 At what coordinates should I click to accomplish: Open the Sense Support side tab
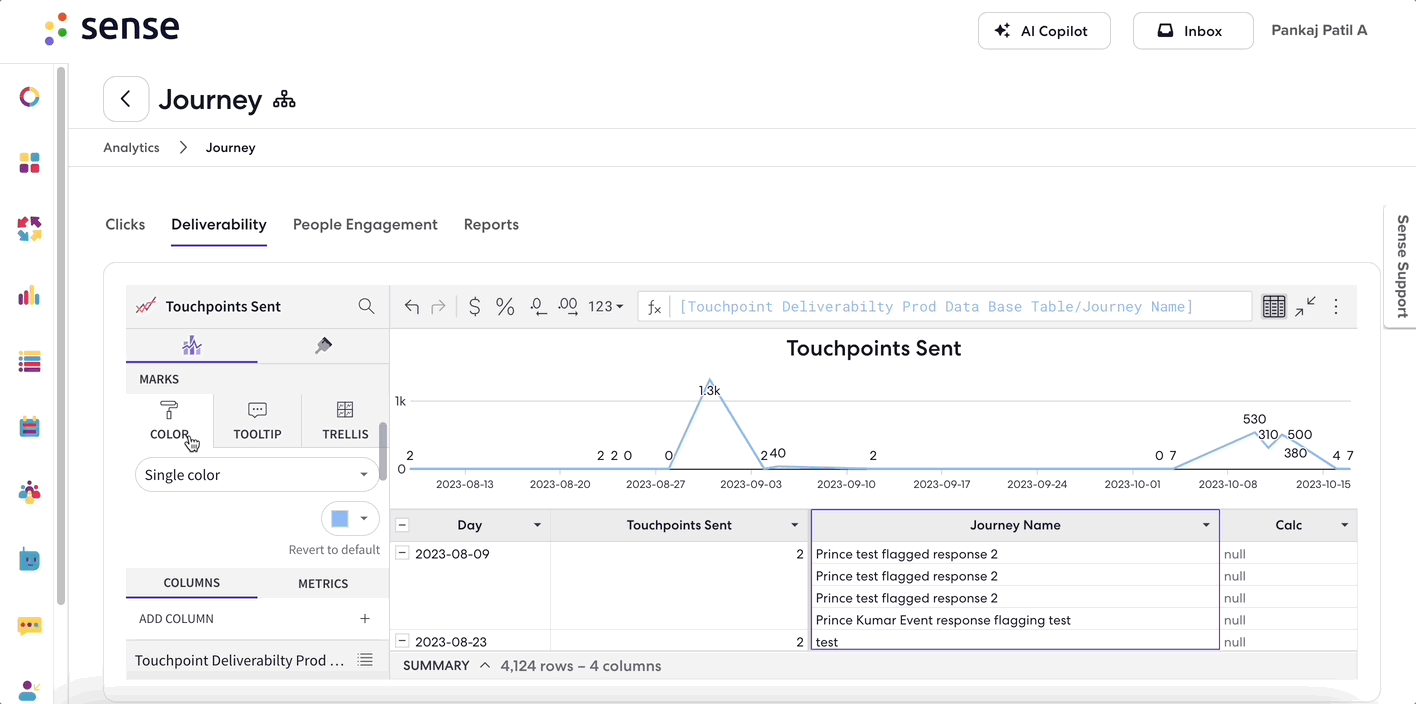point(1400,266)
